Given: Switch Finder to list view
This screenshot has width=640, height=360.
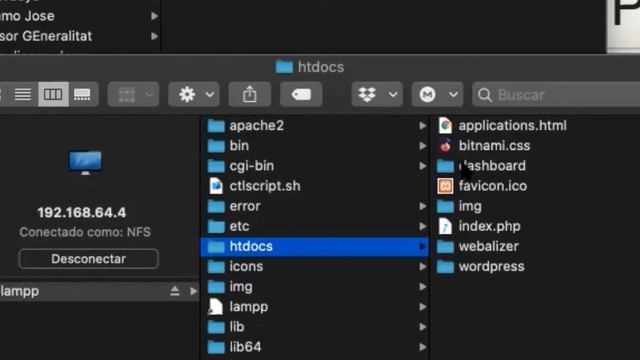Looking at the screenshot, I should pyautogui.click(x=23, y=94).
